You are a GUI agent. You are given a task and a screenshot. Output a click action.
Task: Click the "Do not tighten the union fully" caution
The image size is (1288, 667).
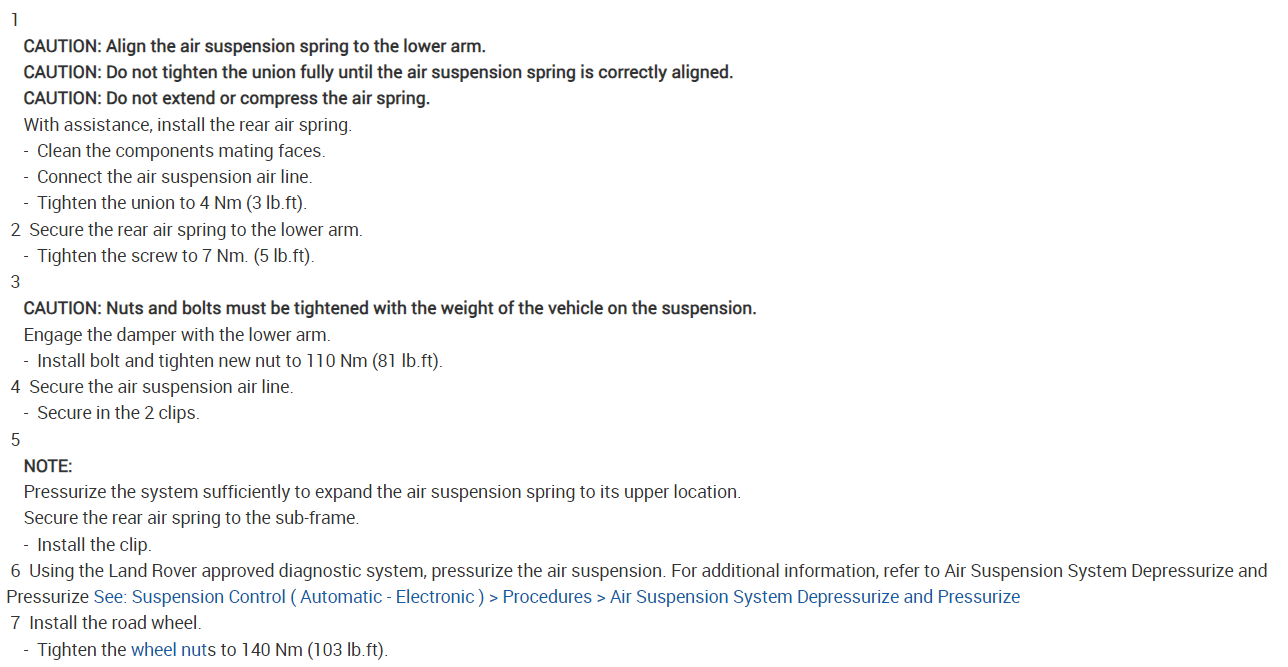(x=378, y=72)
